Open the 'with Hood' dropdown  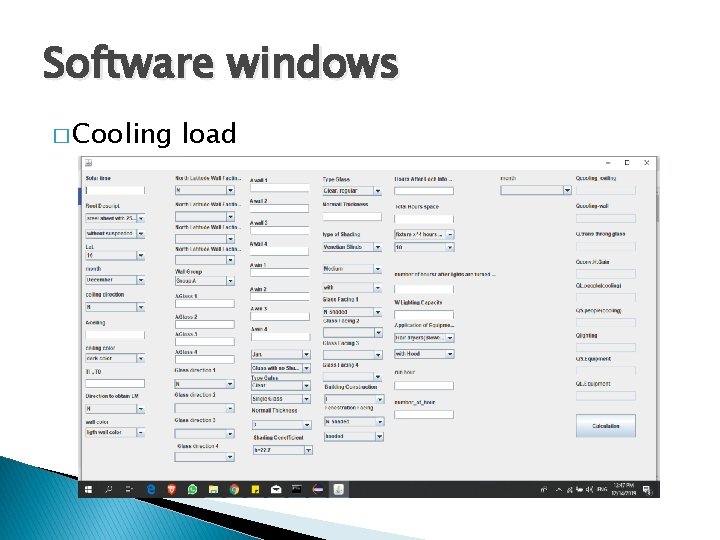pyautogui.click(x=424, y=354)
